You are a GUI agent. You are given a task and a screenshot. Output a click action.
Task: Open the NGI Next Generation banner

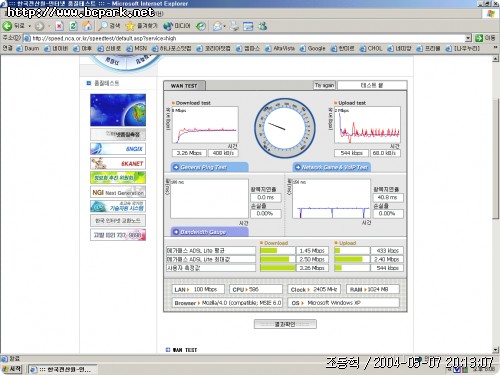coord(118,192)
